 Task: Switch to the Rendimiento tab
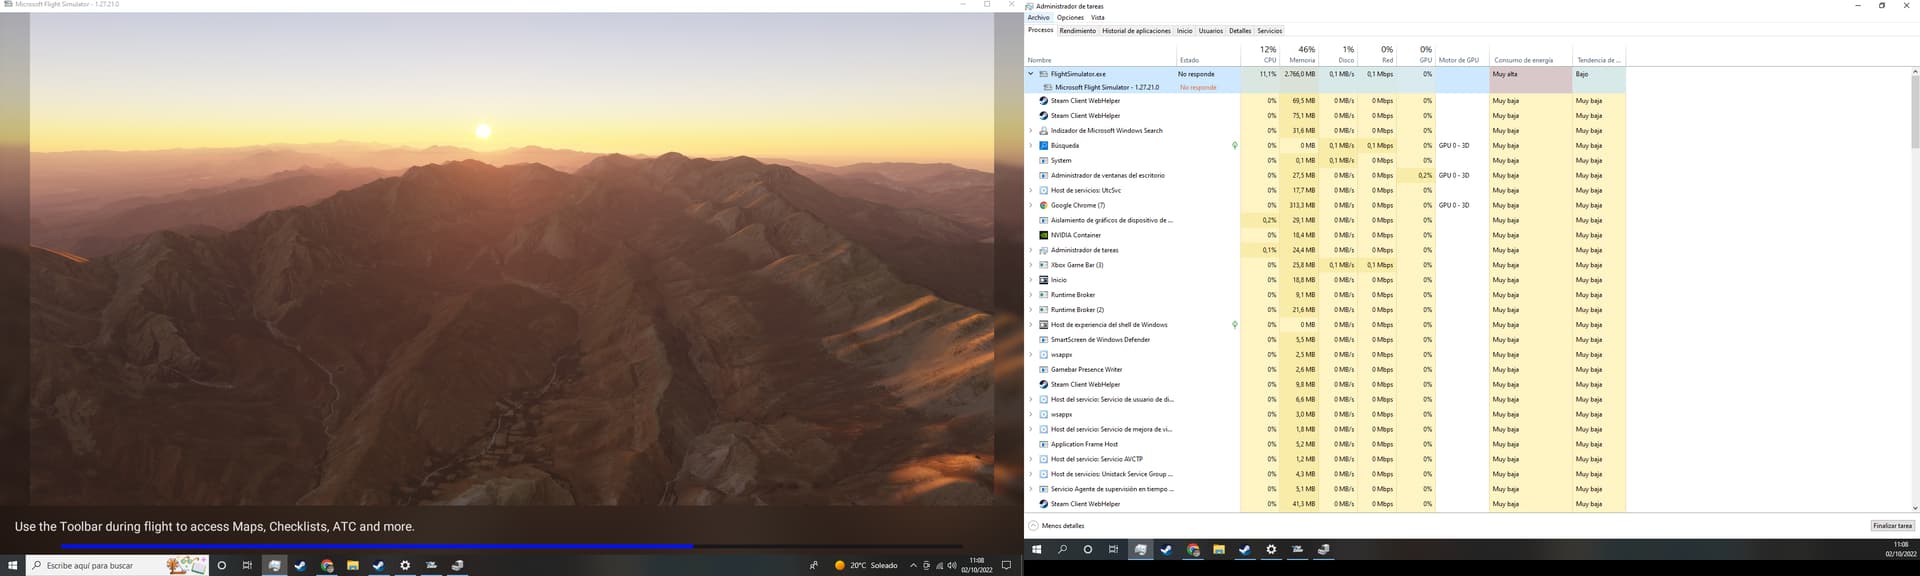point(1078,31)
